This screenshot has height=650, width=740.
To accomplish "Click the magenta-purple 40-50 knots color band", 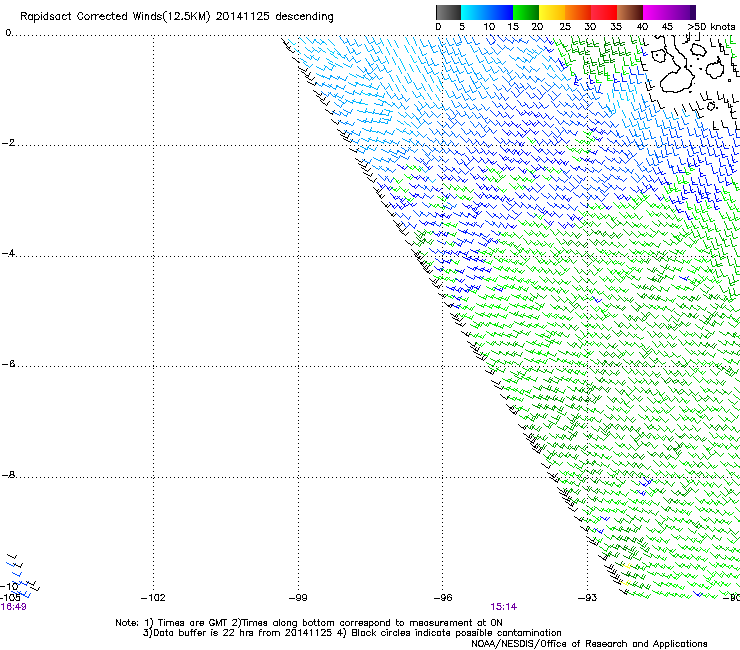I will tap(669, 12).
